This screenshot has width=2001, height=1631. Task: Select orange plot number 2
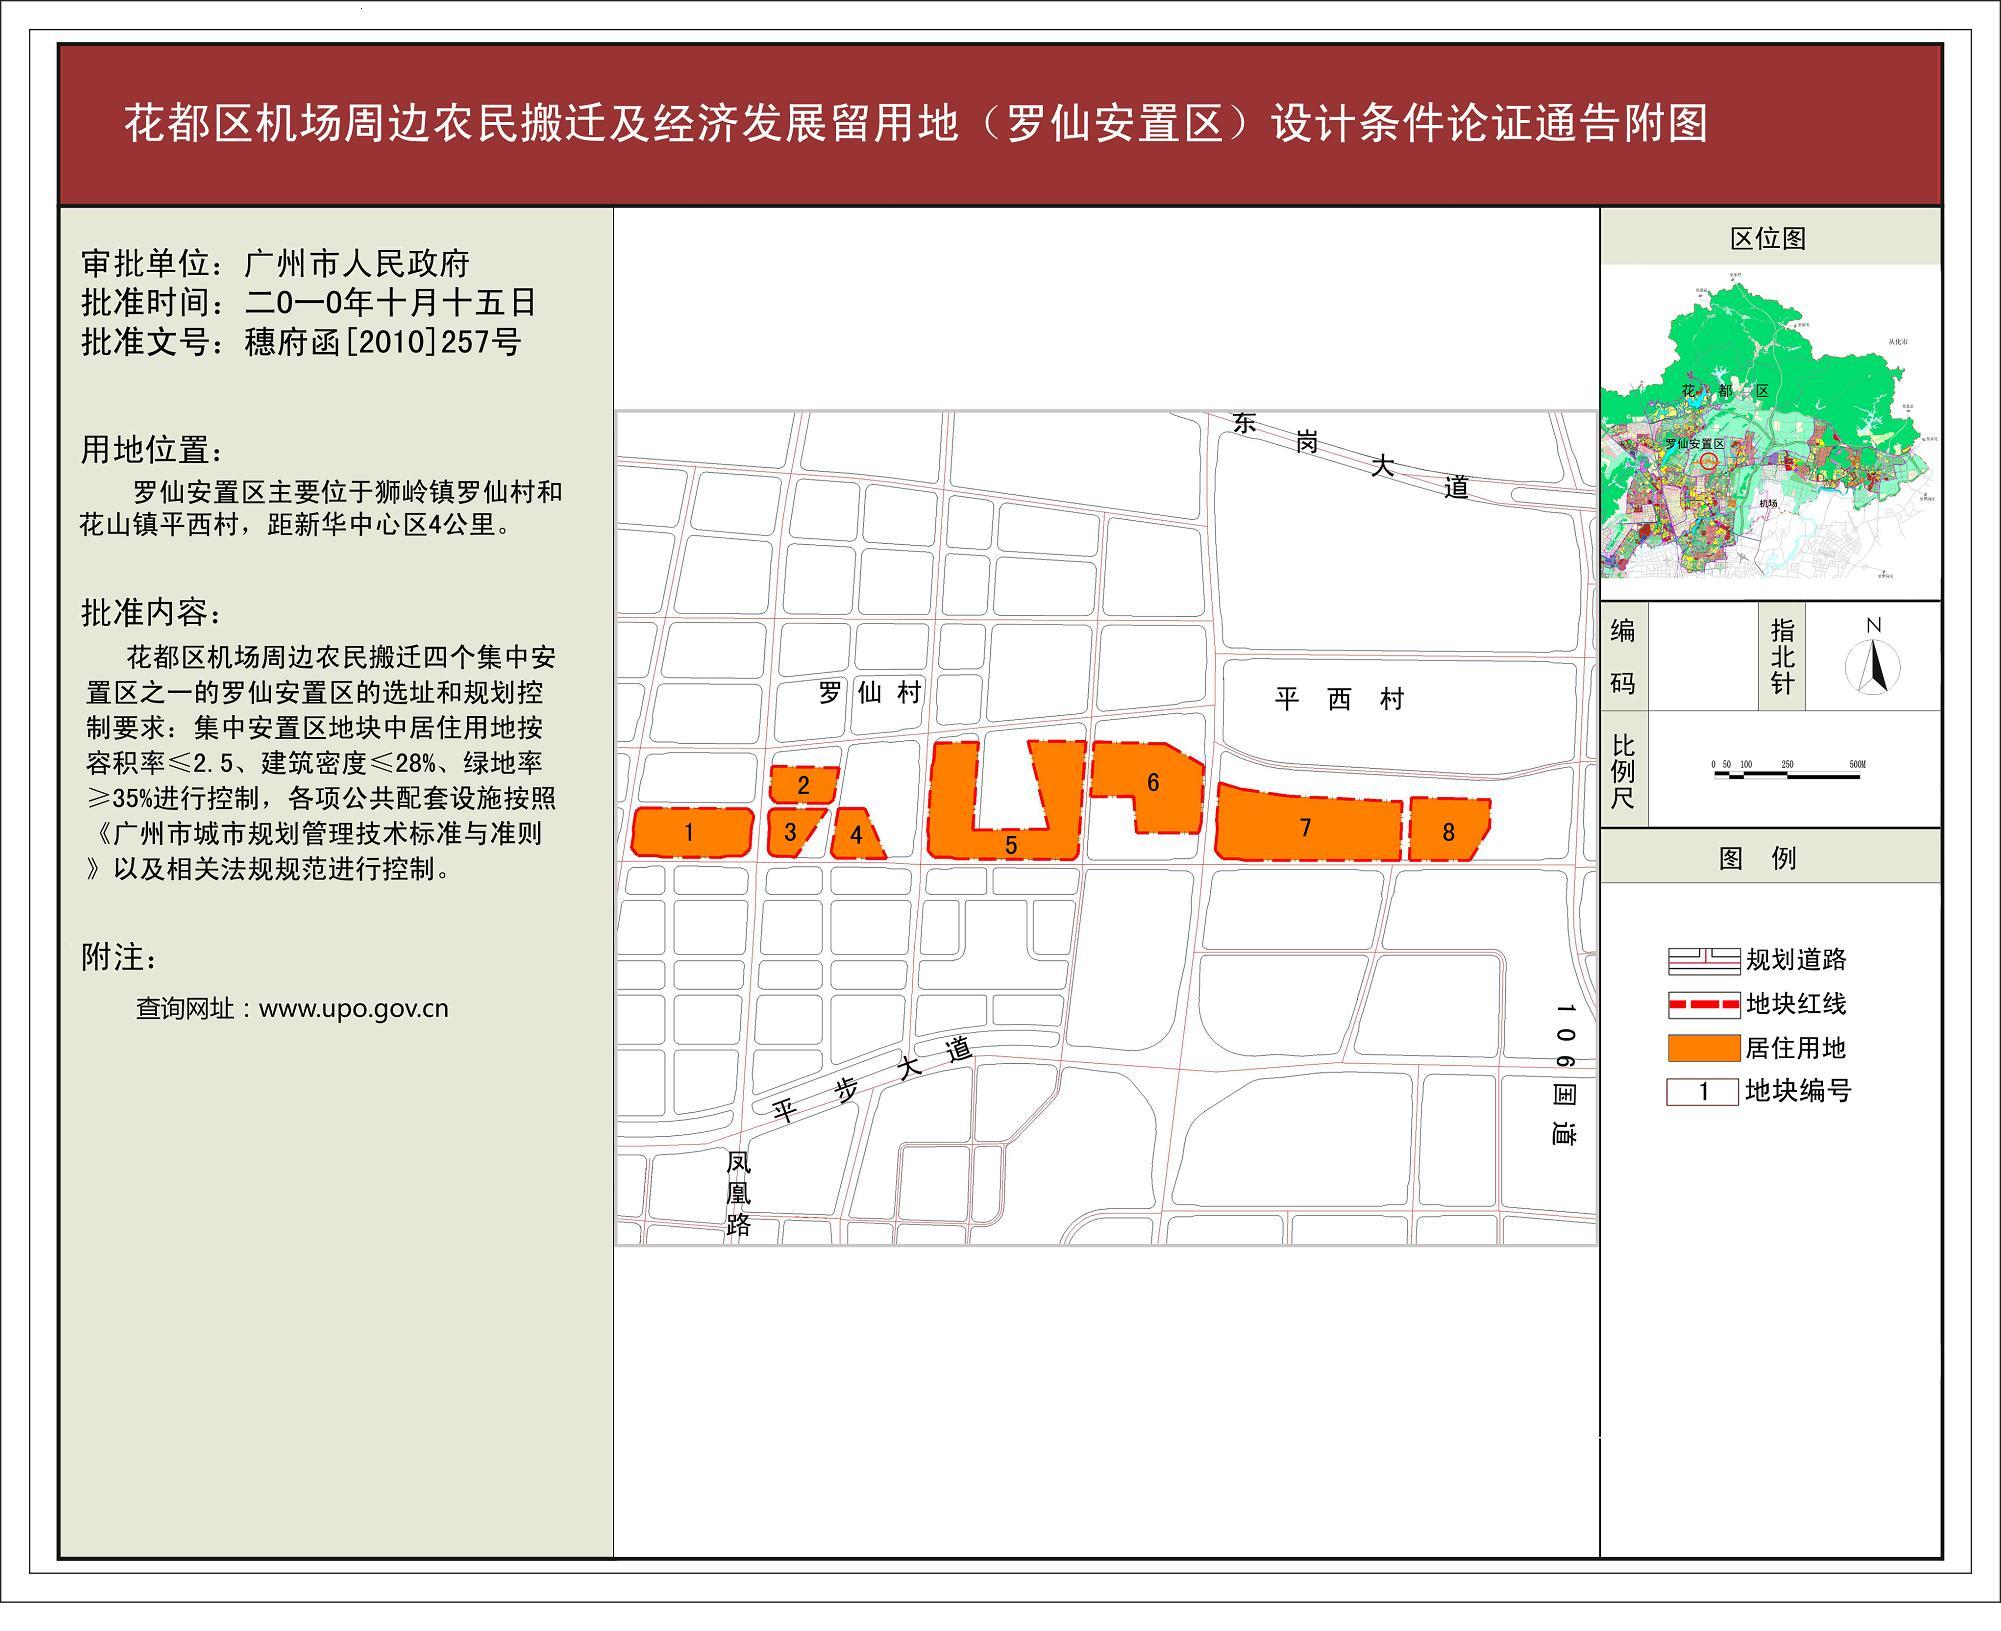pyautogui.click(x=803, y=785)
